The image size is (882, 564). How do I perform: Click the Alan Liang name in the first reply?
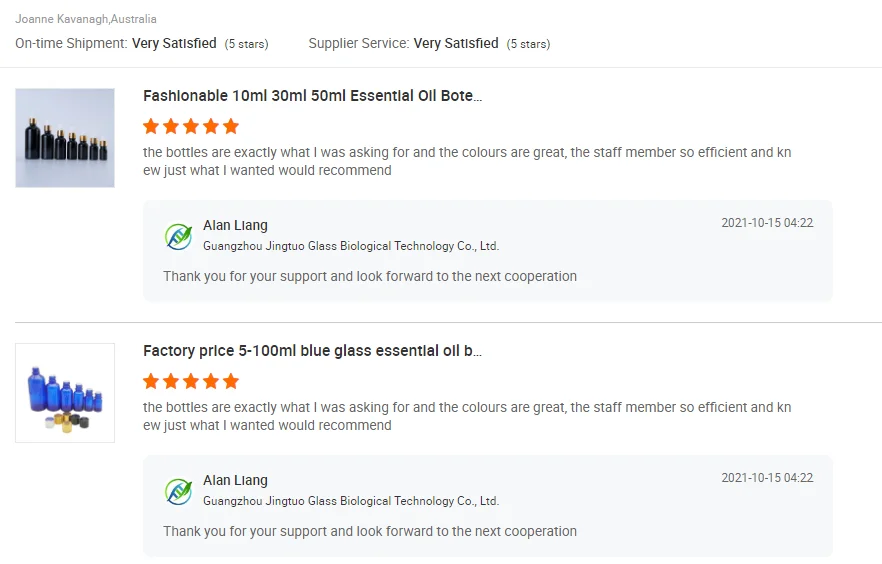click(235, 226)
